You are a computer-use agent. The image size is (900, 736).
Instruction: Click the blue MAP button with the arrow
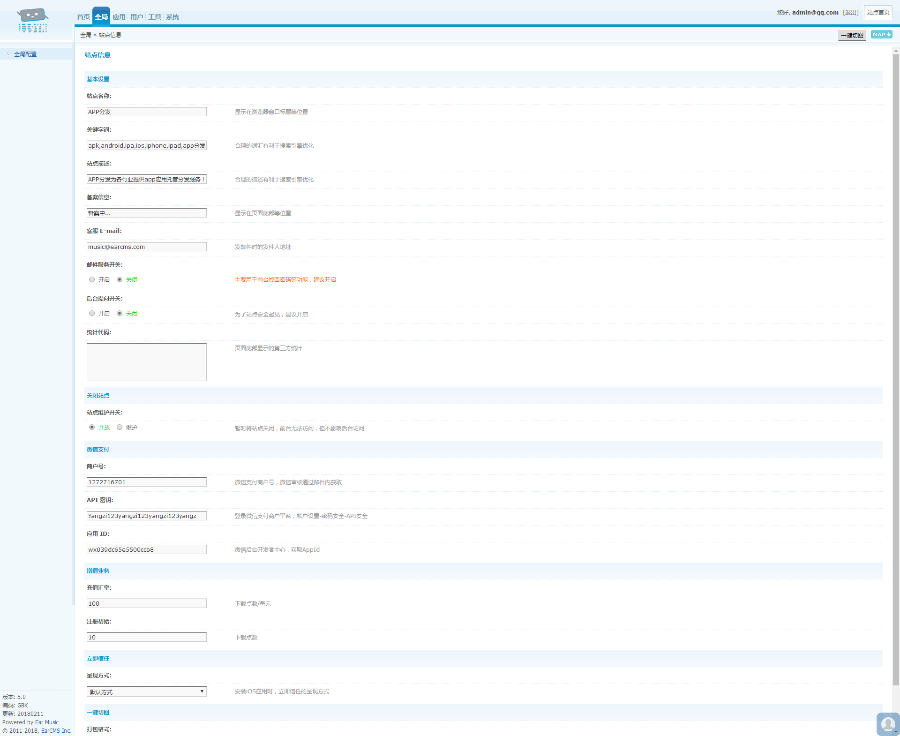pyautogui.click(x=881, y=34)
